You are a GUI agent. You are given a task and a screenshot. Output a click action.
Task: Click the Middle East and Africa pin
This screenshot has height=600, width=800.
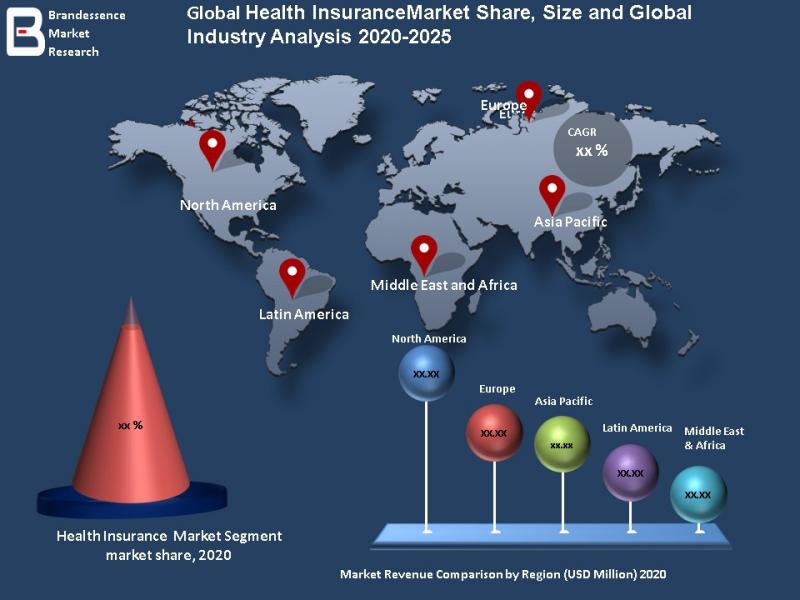pos(424,255)
